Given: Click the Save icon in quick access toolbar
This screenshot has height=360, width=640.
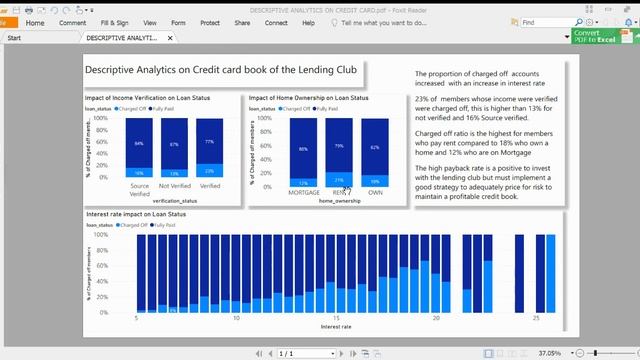Looking at the screenshot, I should [x=16, y=10].
